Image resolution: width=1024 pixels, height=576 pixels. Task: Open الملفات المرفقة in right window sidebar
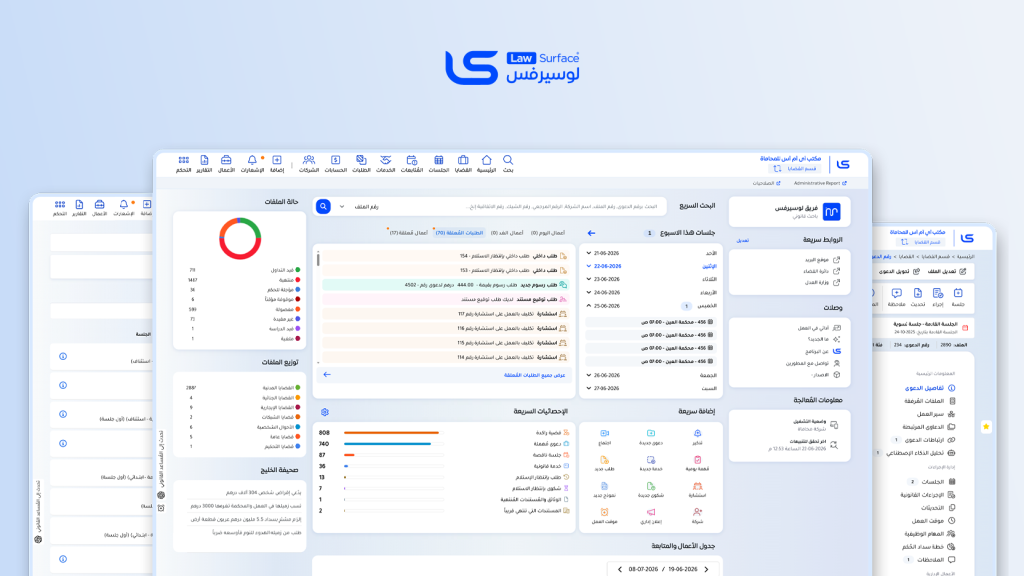(x=929, y=401)
